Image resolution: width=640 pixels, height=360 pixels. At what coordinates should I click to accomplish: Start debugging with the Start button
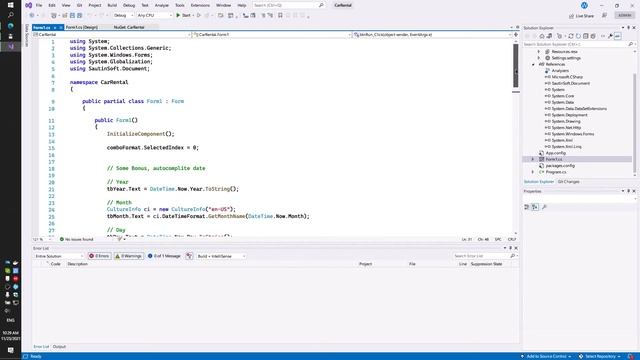coord(184,15)
